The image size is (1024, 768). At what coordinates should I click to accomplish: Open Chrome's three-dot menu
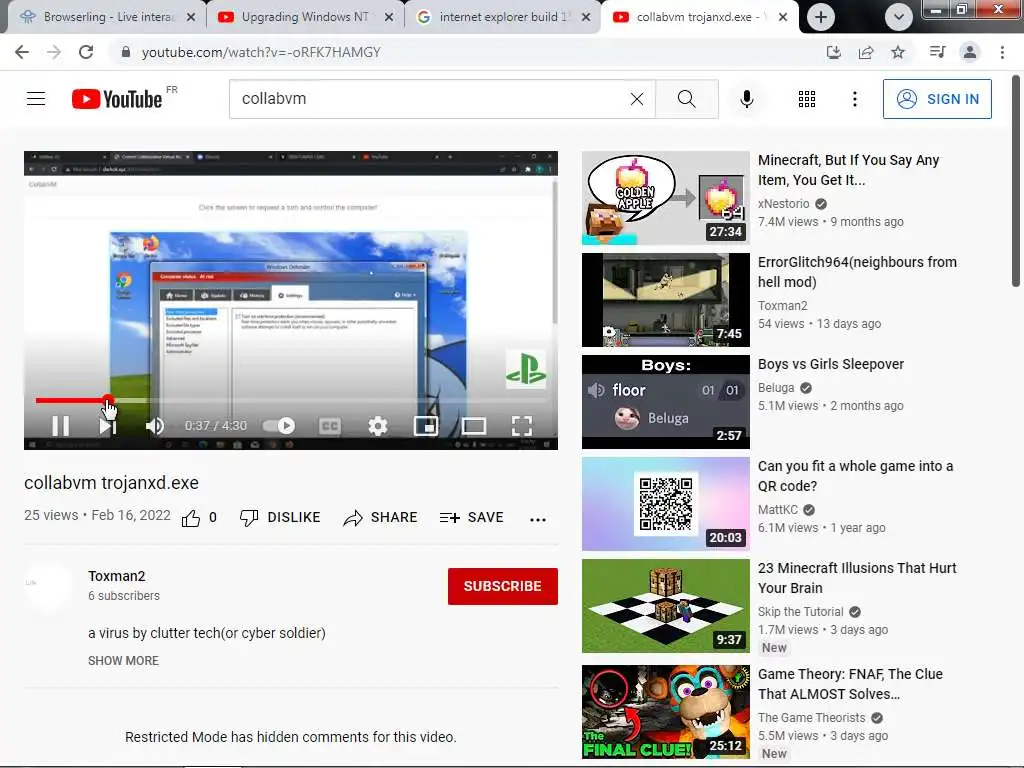click(1002, 52)
